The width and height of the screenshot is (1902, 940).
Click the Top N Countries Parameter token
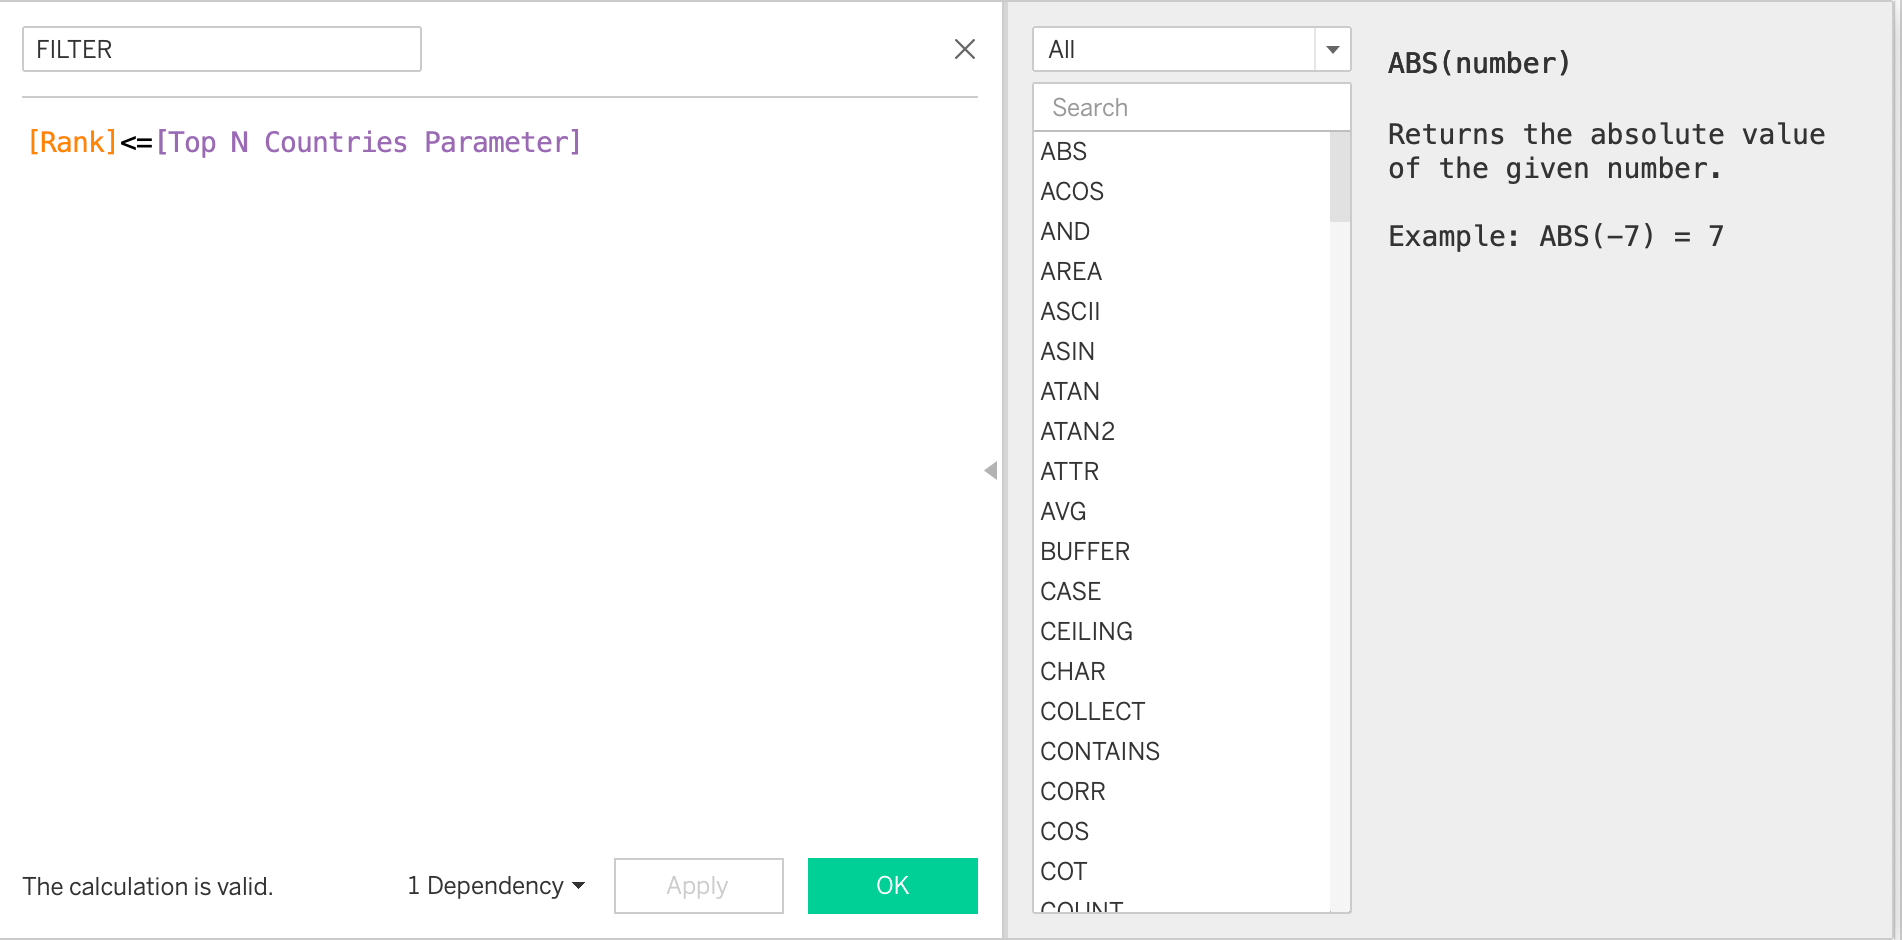[x=368, y=142]
